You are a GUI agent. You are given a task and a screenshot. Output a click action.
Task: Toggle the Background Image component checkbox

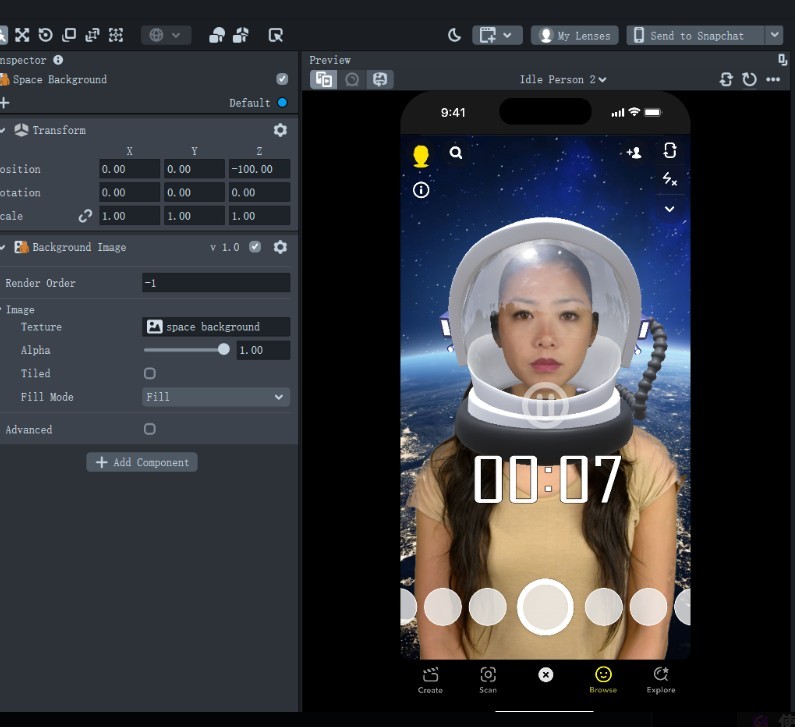tap(255, 247)
